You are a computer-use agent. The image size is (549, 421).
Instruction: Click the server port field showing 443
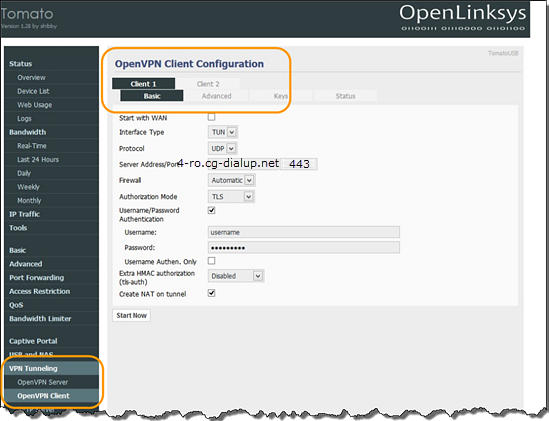299,164
